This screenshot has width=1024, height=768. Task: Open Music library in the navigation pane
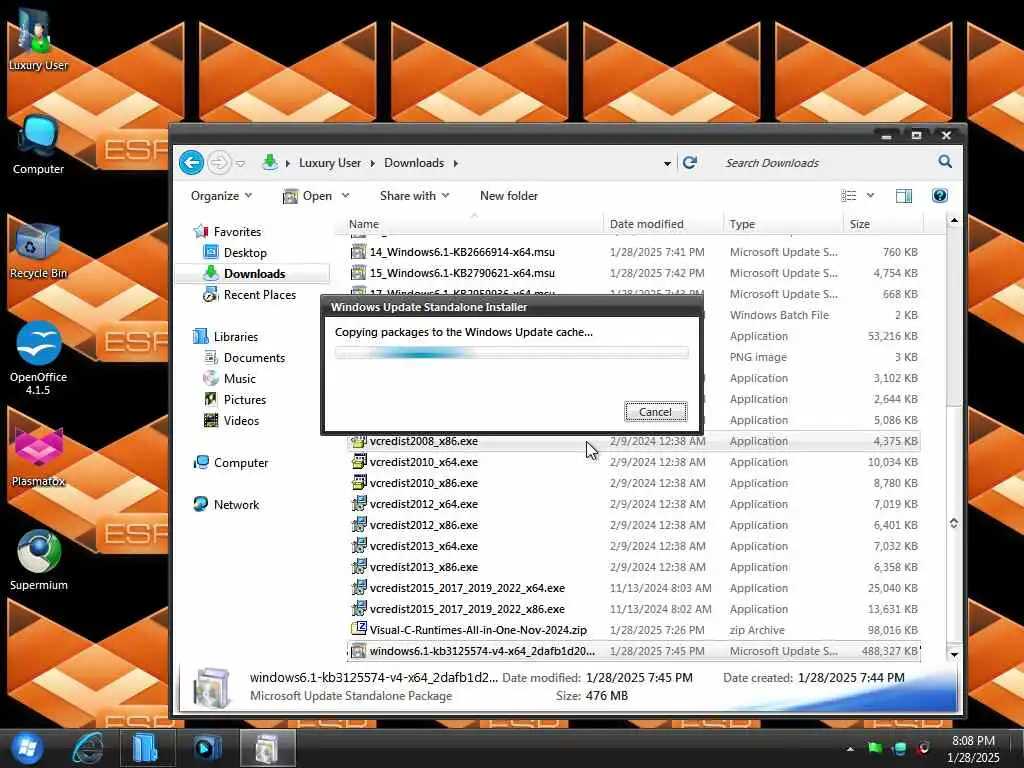pyautogui.click(x=239, y=379)
